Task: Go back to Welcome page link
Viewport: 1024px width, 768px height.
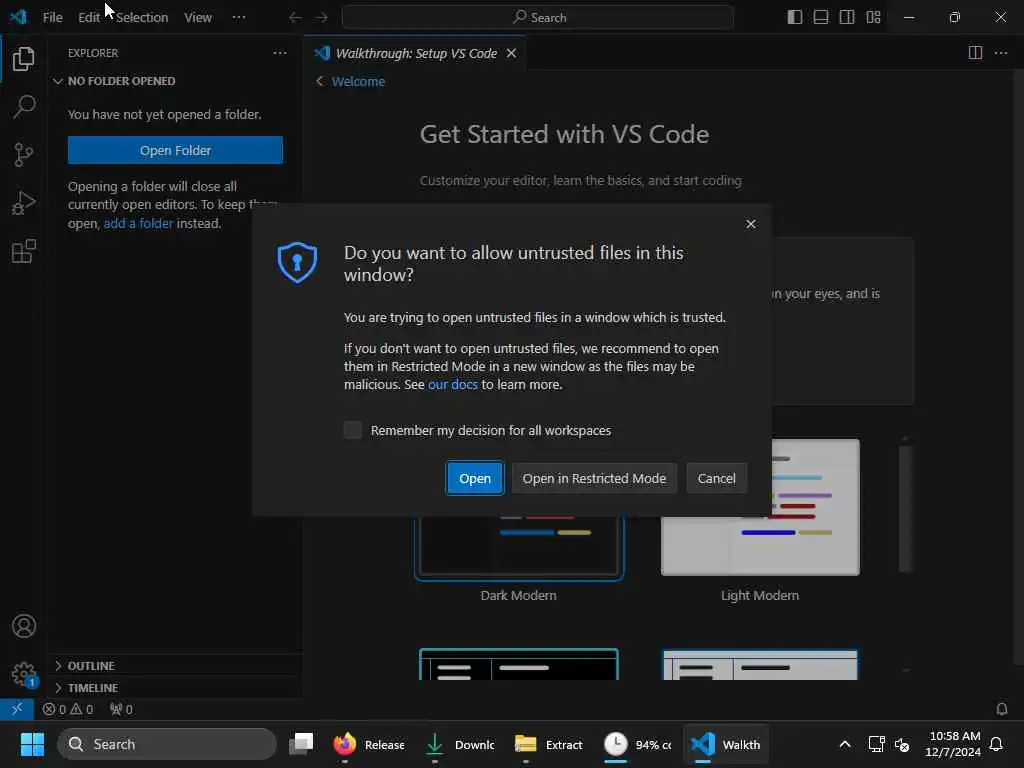Action: [358, 82]
